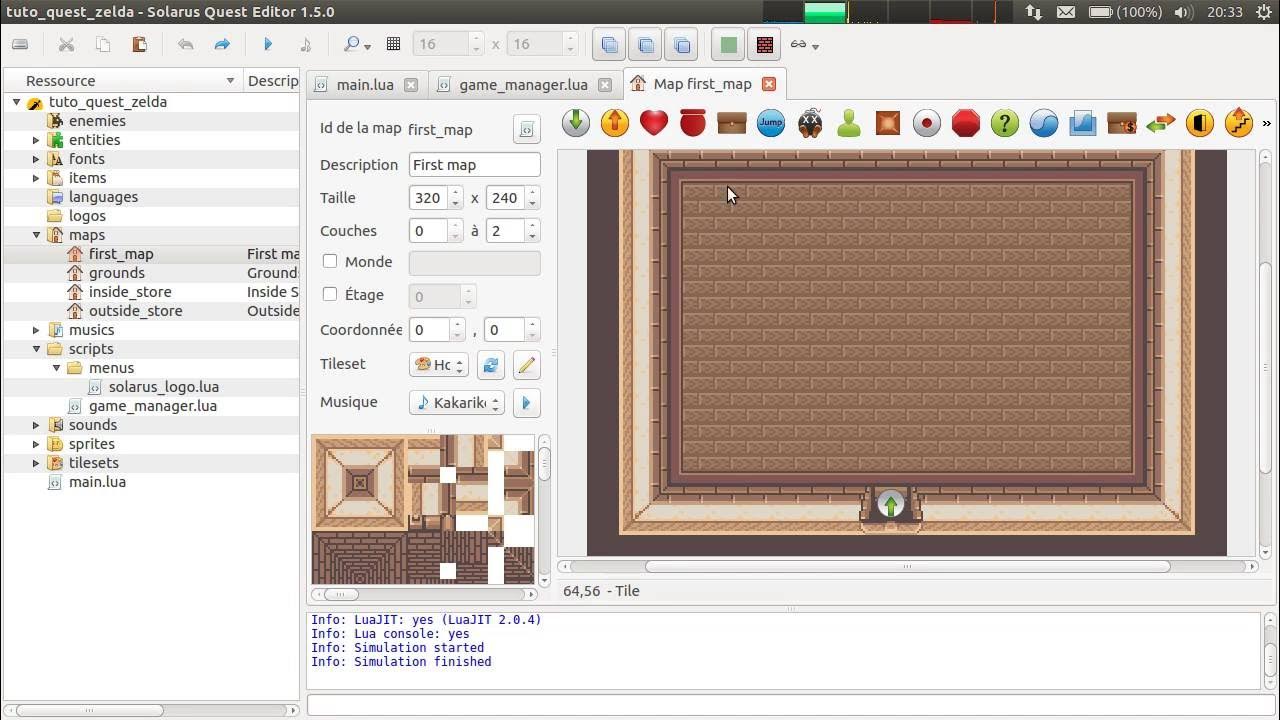Play the selected Musique track
Screen dimensions: 1280x720
pos(526,403)
